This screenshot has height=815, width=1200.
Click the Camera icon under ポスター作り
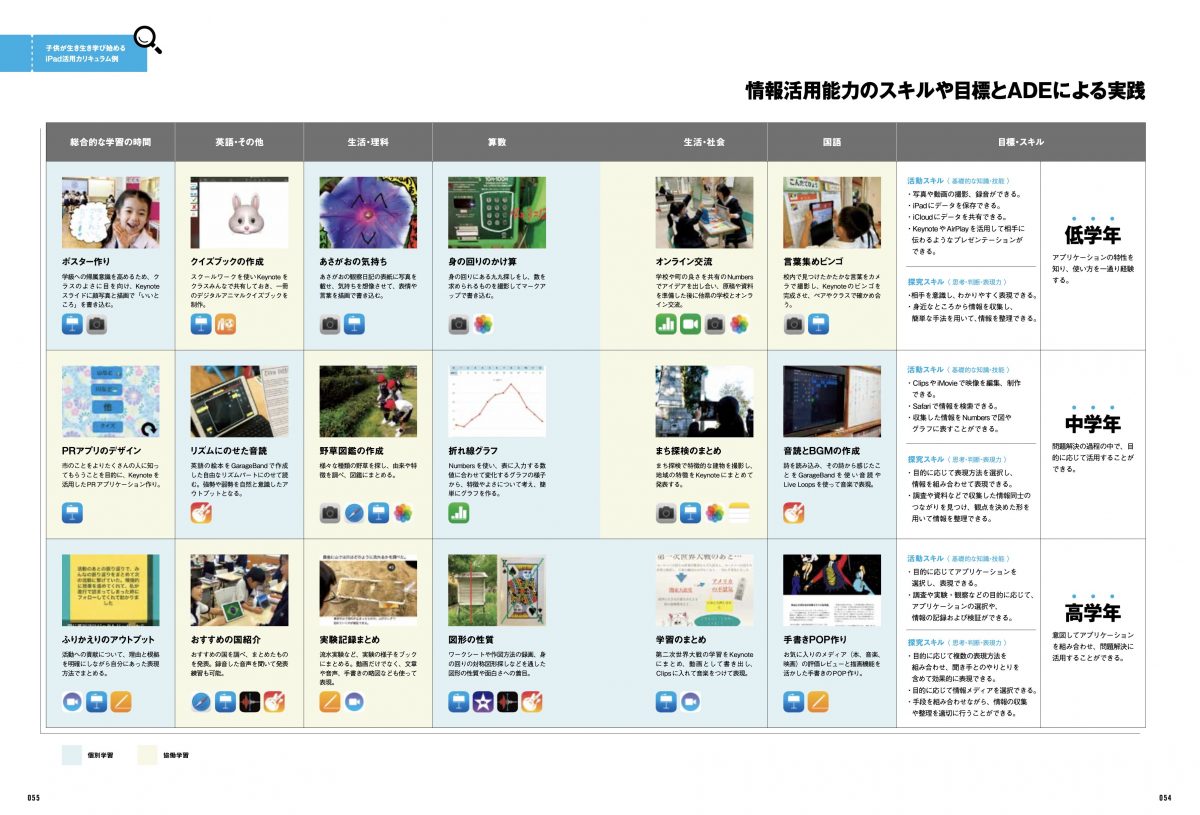coord(96,324)
